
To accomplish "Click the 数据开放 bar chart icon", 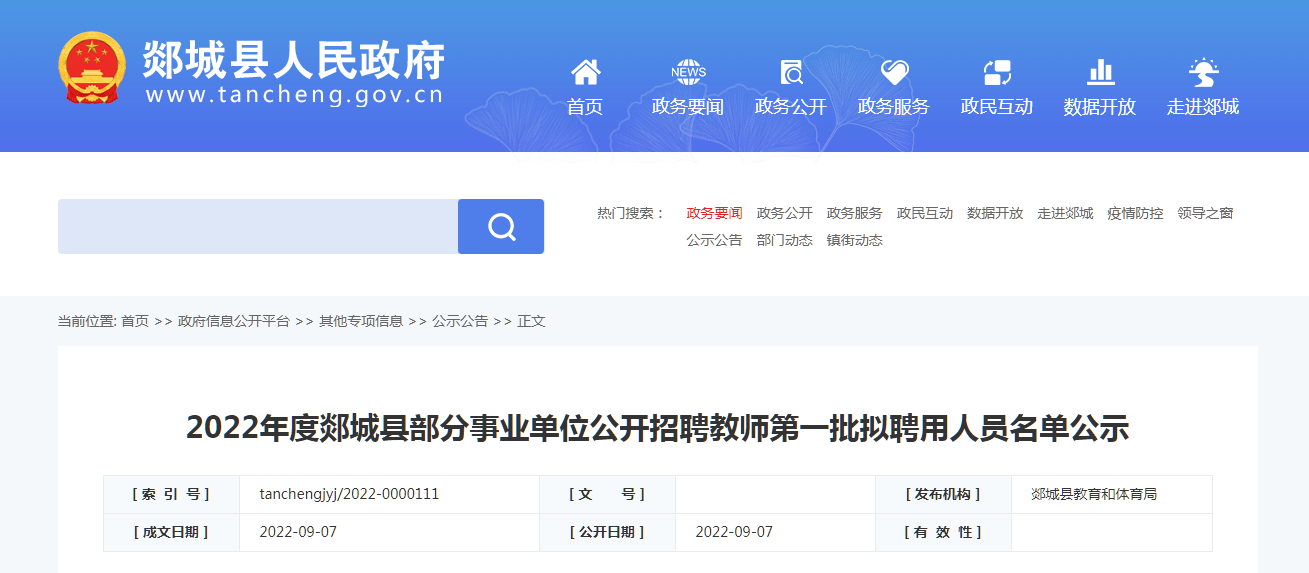I will (1100, 72).
